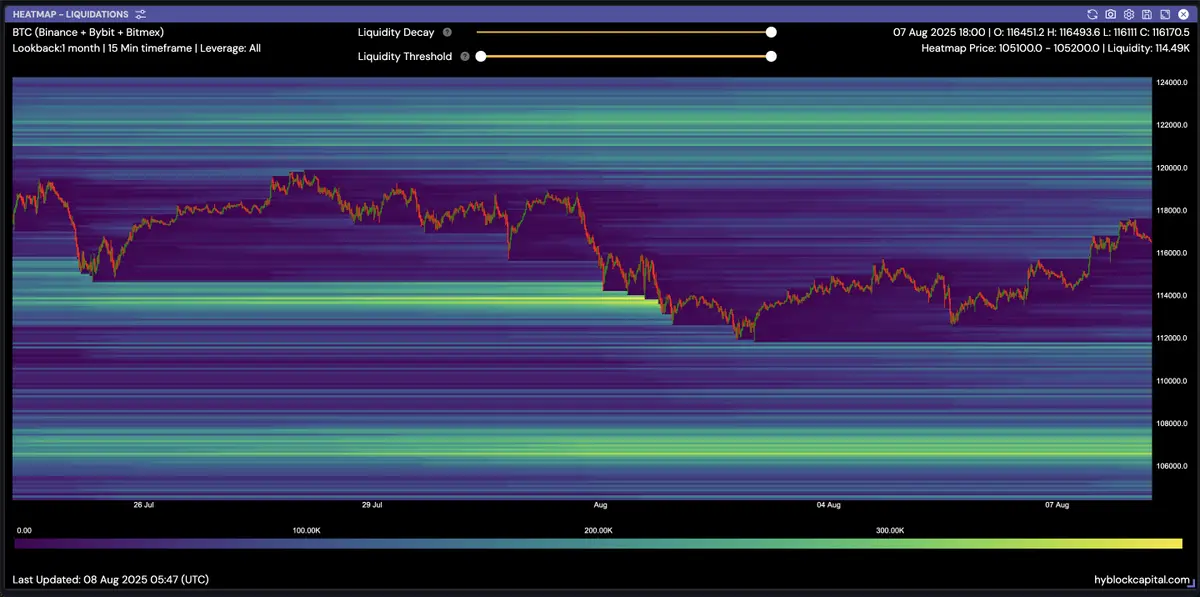1200x597 pixels.
Task: Click the 200.00K color scale label
Action: point(598,530)
